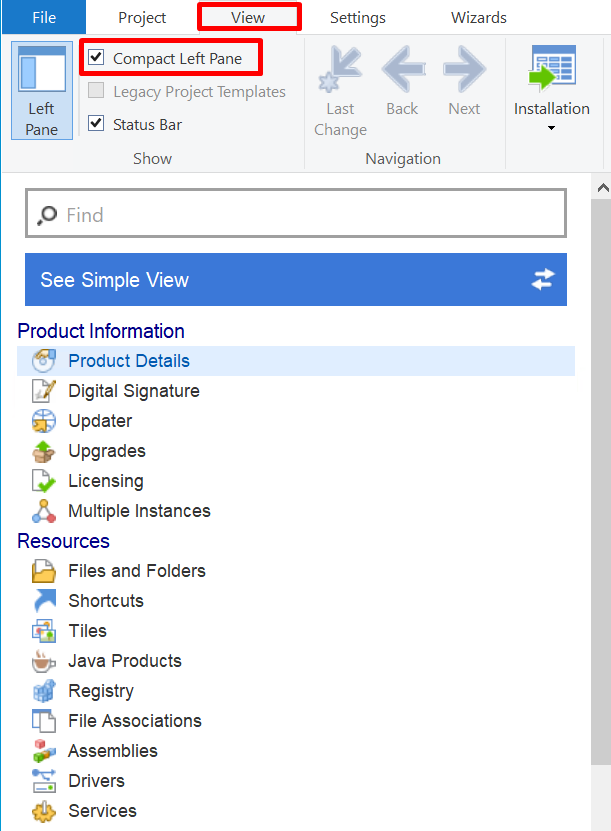Click the Java Products coffee icon
Viewport: 611px width, 831px height.
click(43, 661)
